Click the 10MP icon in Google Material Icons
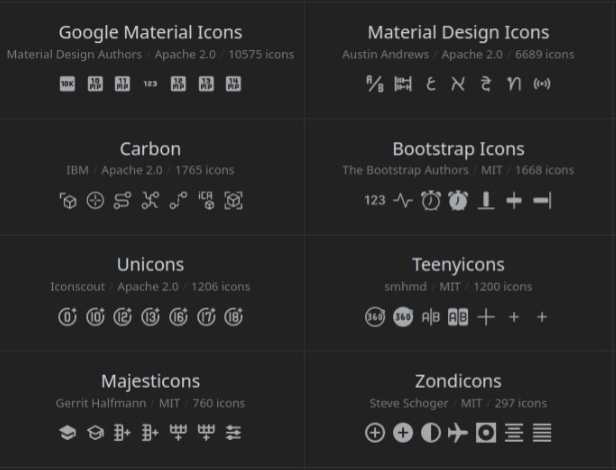This screenshot has height=470, width=616. (x=95, y=84)
